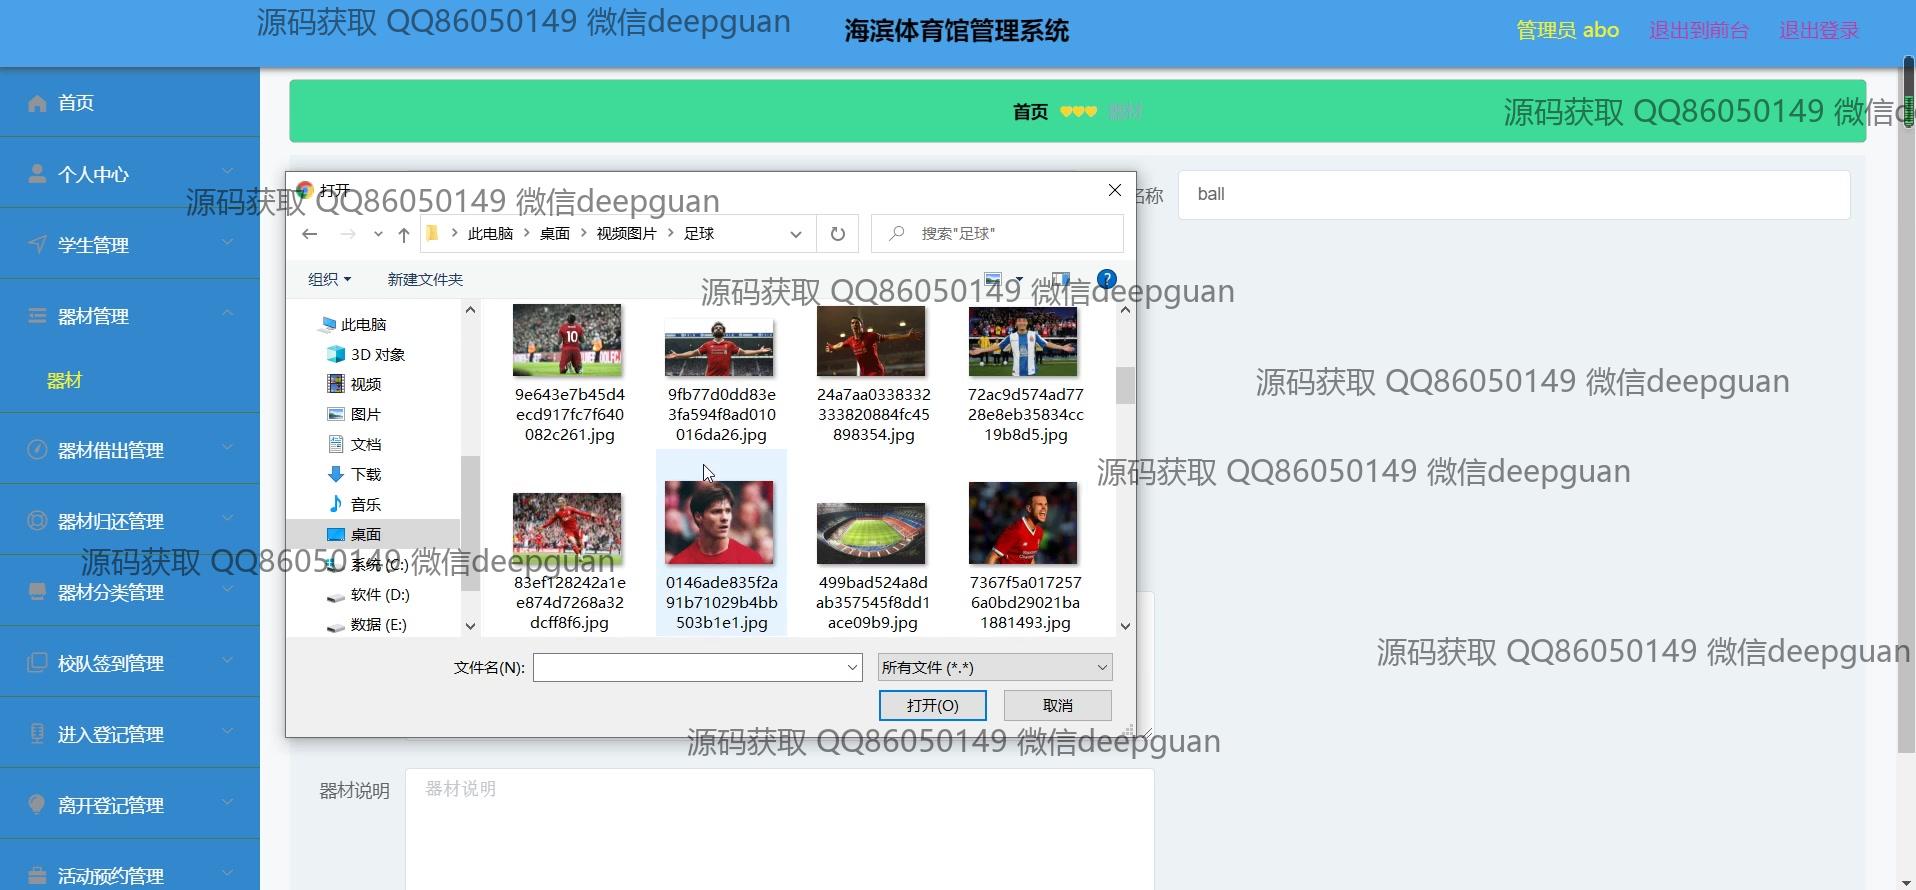1916x890 pixels.
Task: Go up one folder level arrow
Action: 403,234
